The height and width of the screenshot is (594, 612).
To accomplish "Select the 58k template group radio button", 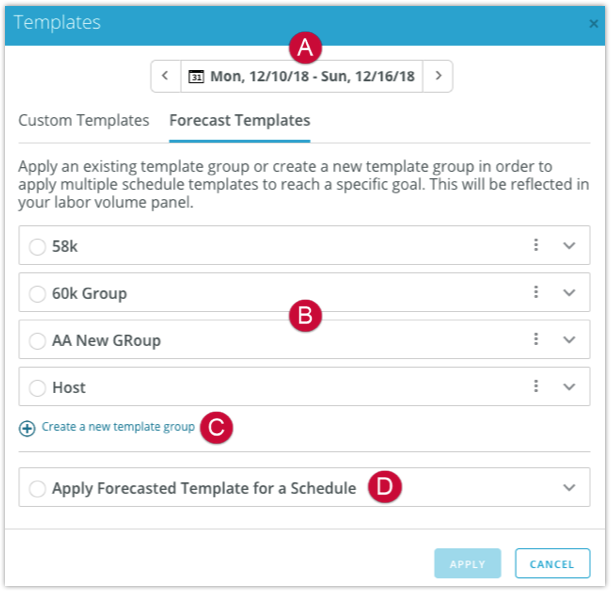I will (37, 246).
